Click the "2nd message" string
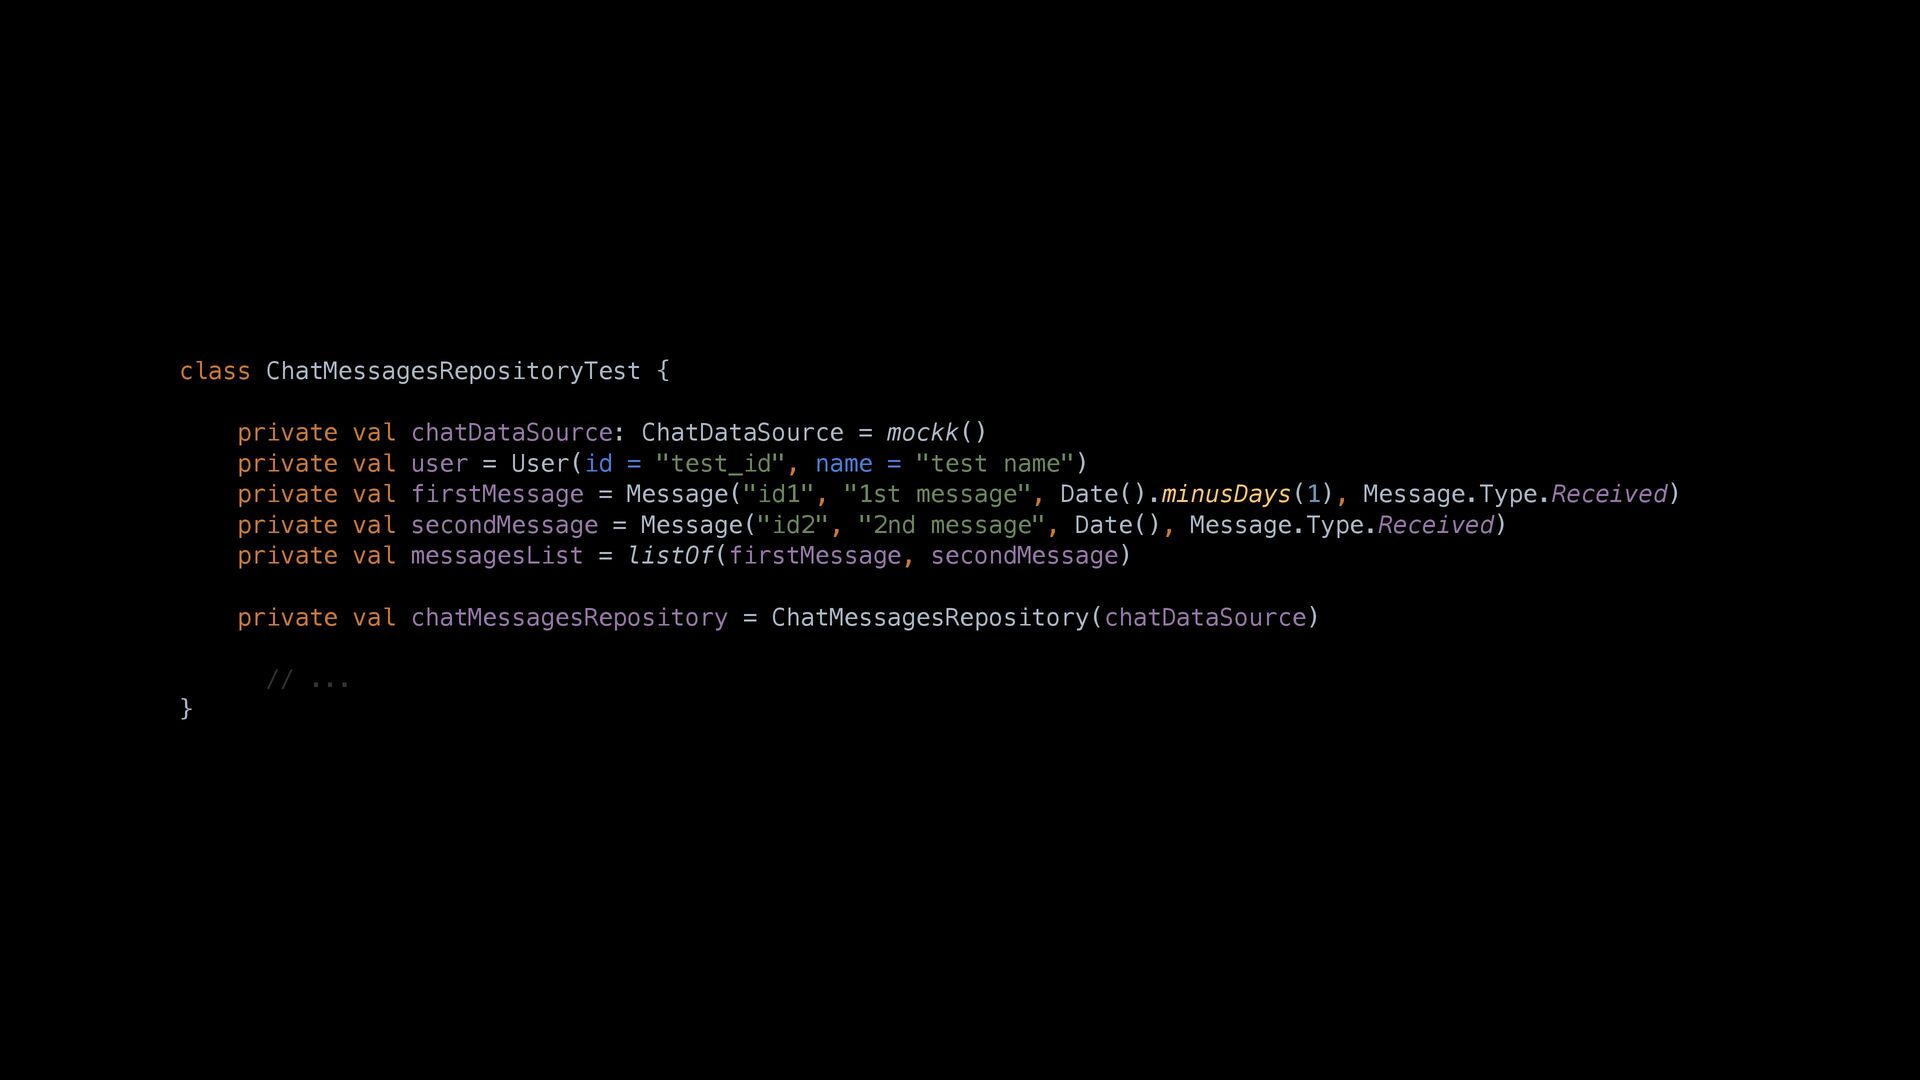 (x=951, y=526)
